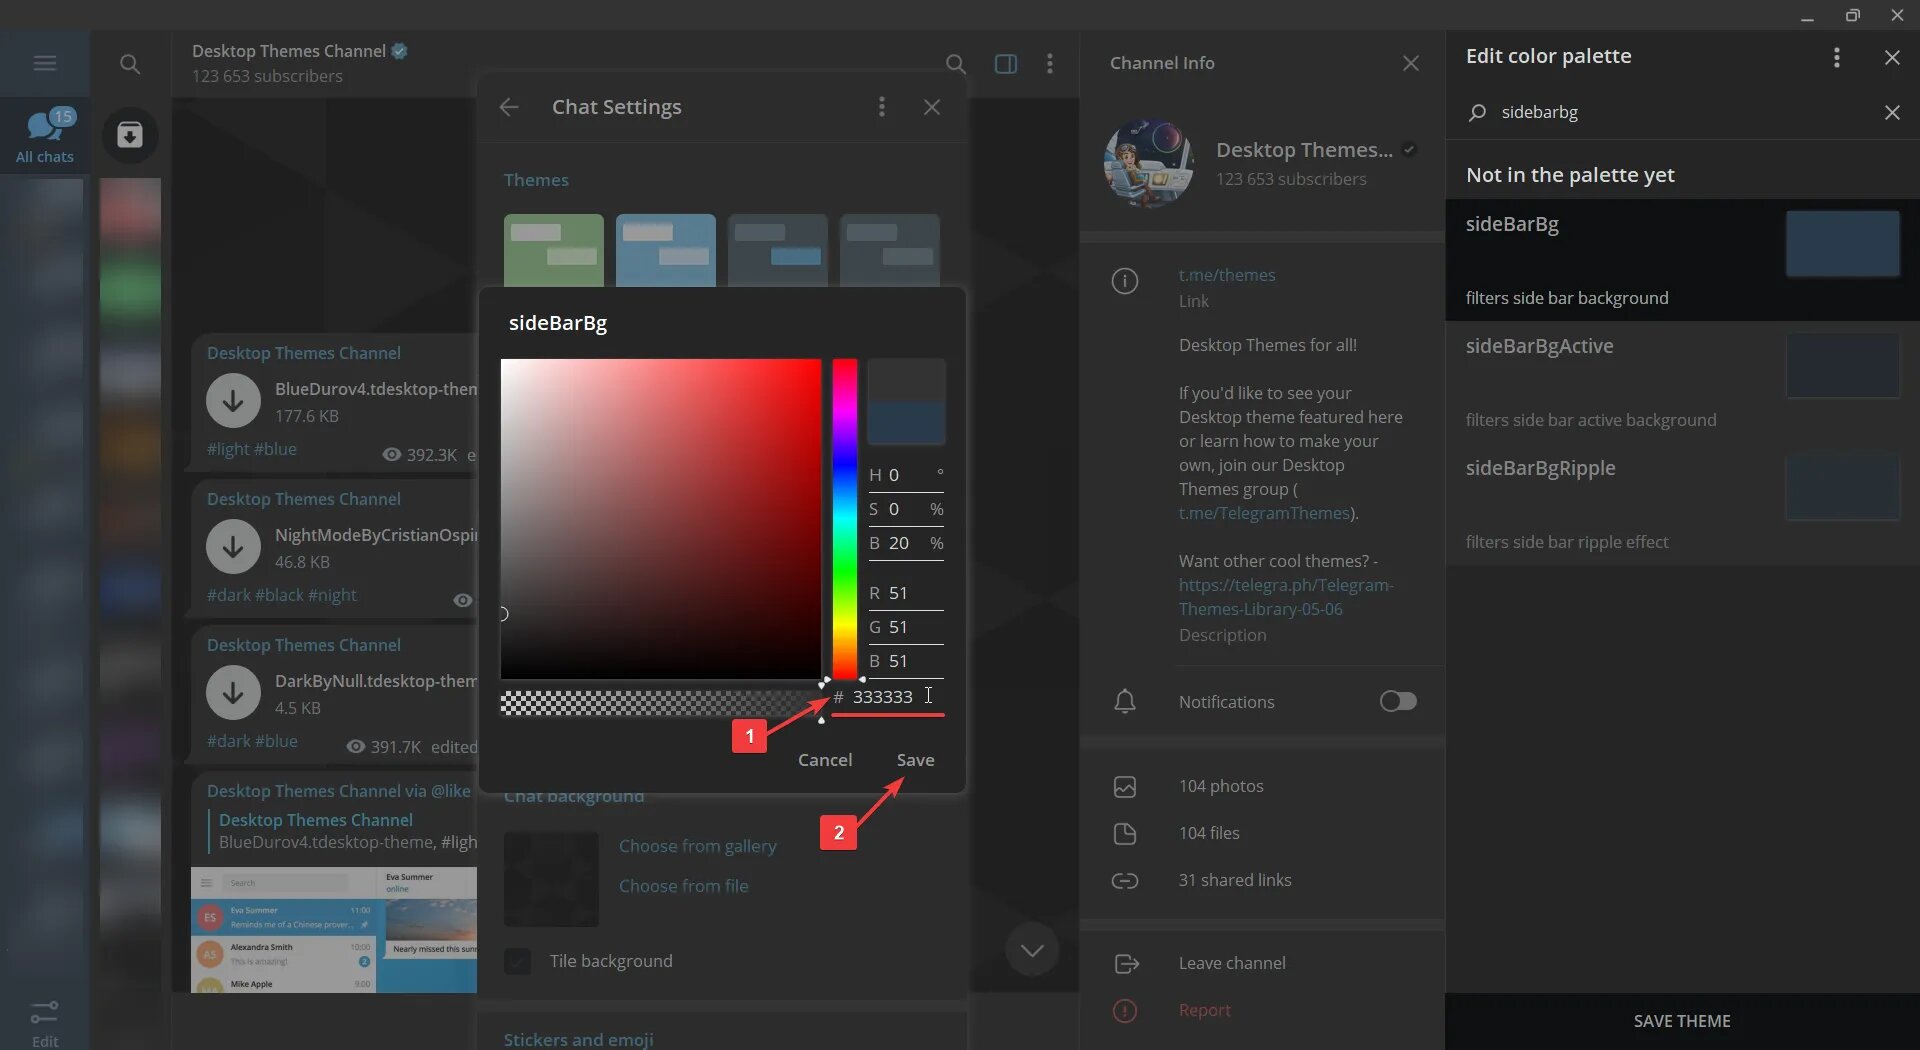Close the Channel Info panel

click(1411, 63)
